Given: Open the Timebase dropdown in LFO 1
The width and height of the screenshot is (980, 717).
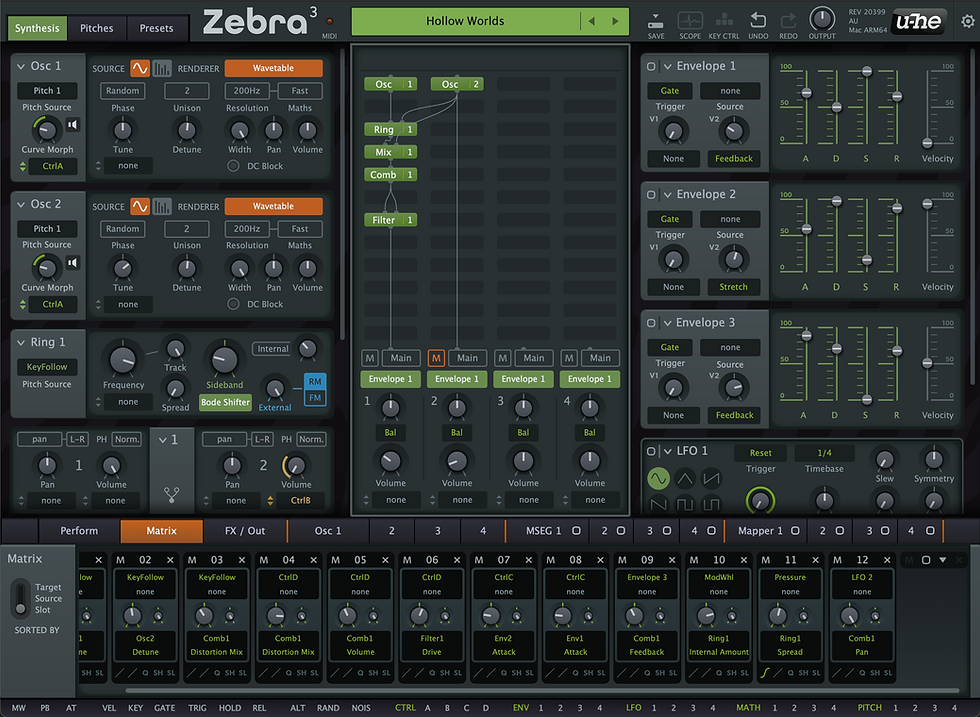Looking at the screenshot, I should 824,452.
